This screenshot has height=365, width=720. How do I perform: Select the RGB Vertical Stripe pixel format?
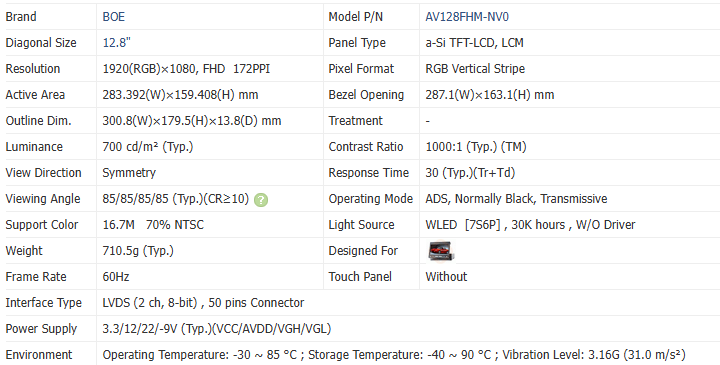pyautogui.click(x=475, y=69)
